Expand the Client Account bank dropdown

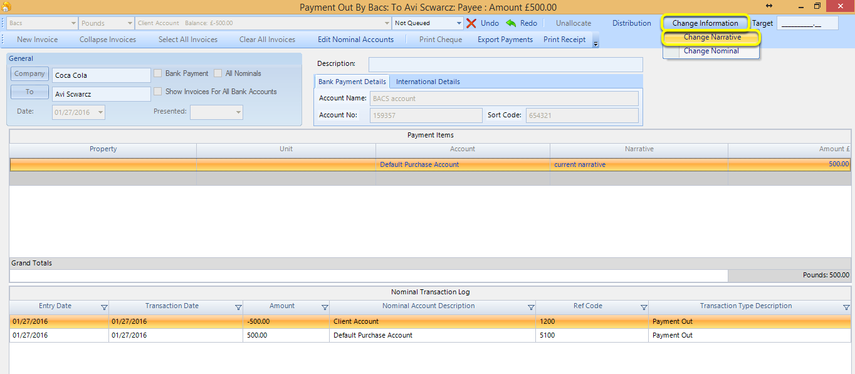coord(387,23)
